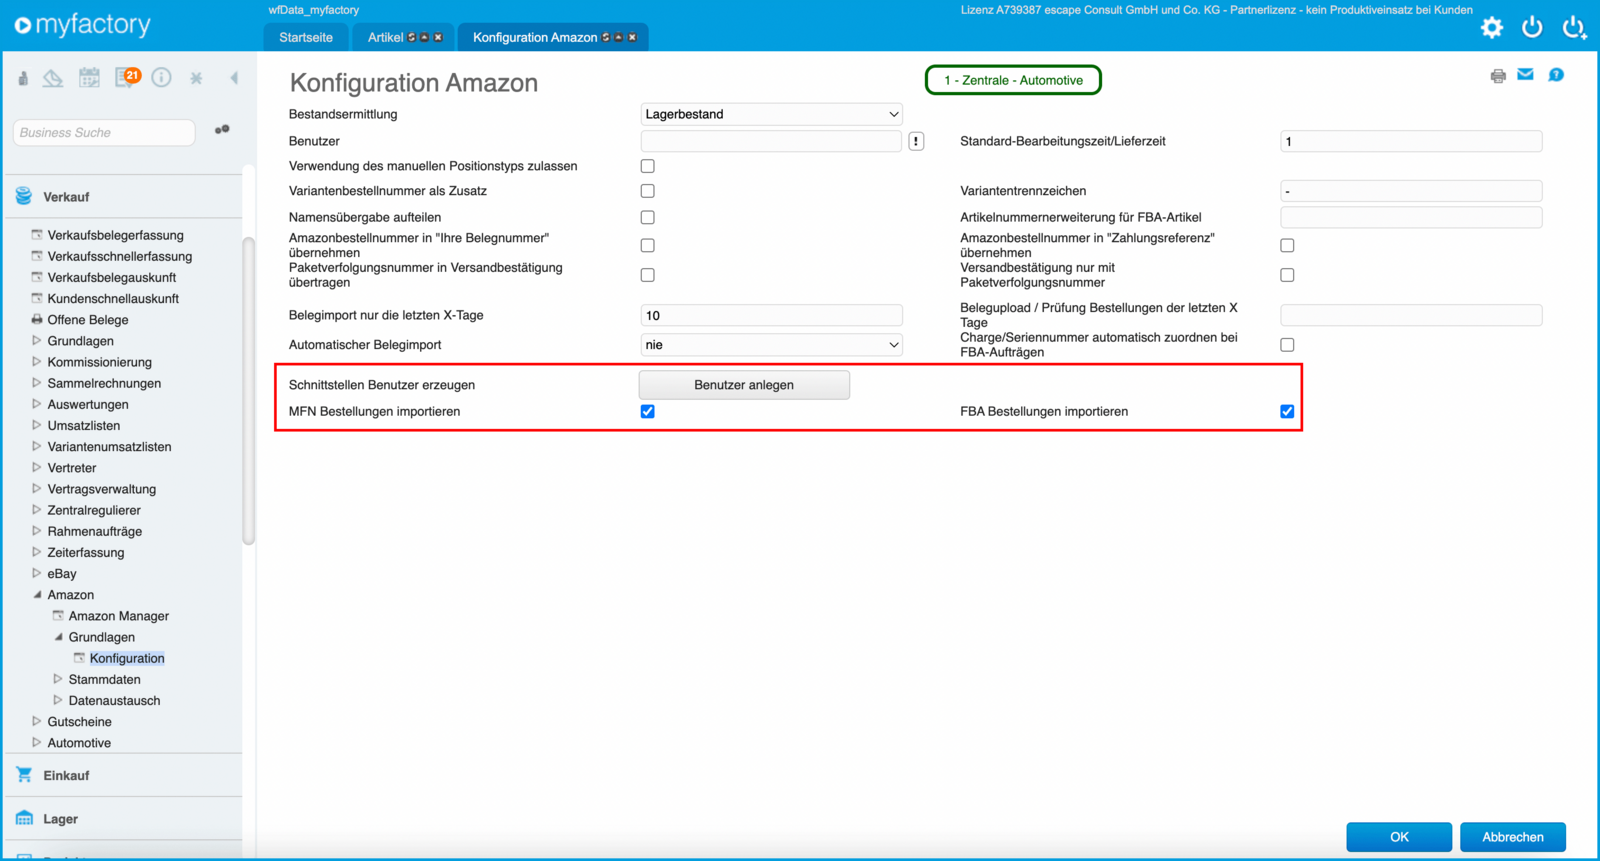The width and height of the screenshot is (1600, 861).
Task: Expand Stammdaten under Amazon
Action: (58, 680)
